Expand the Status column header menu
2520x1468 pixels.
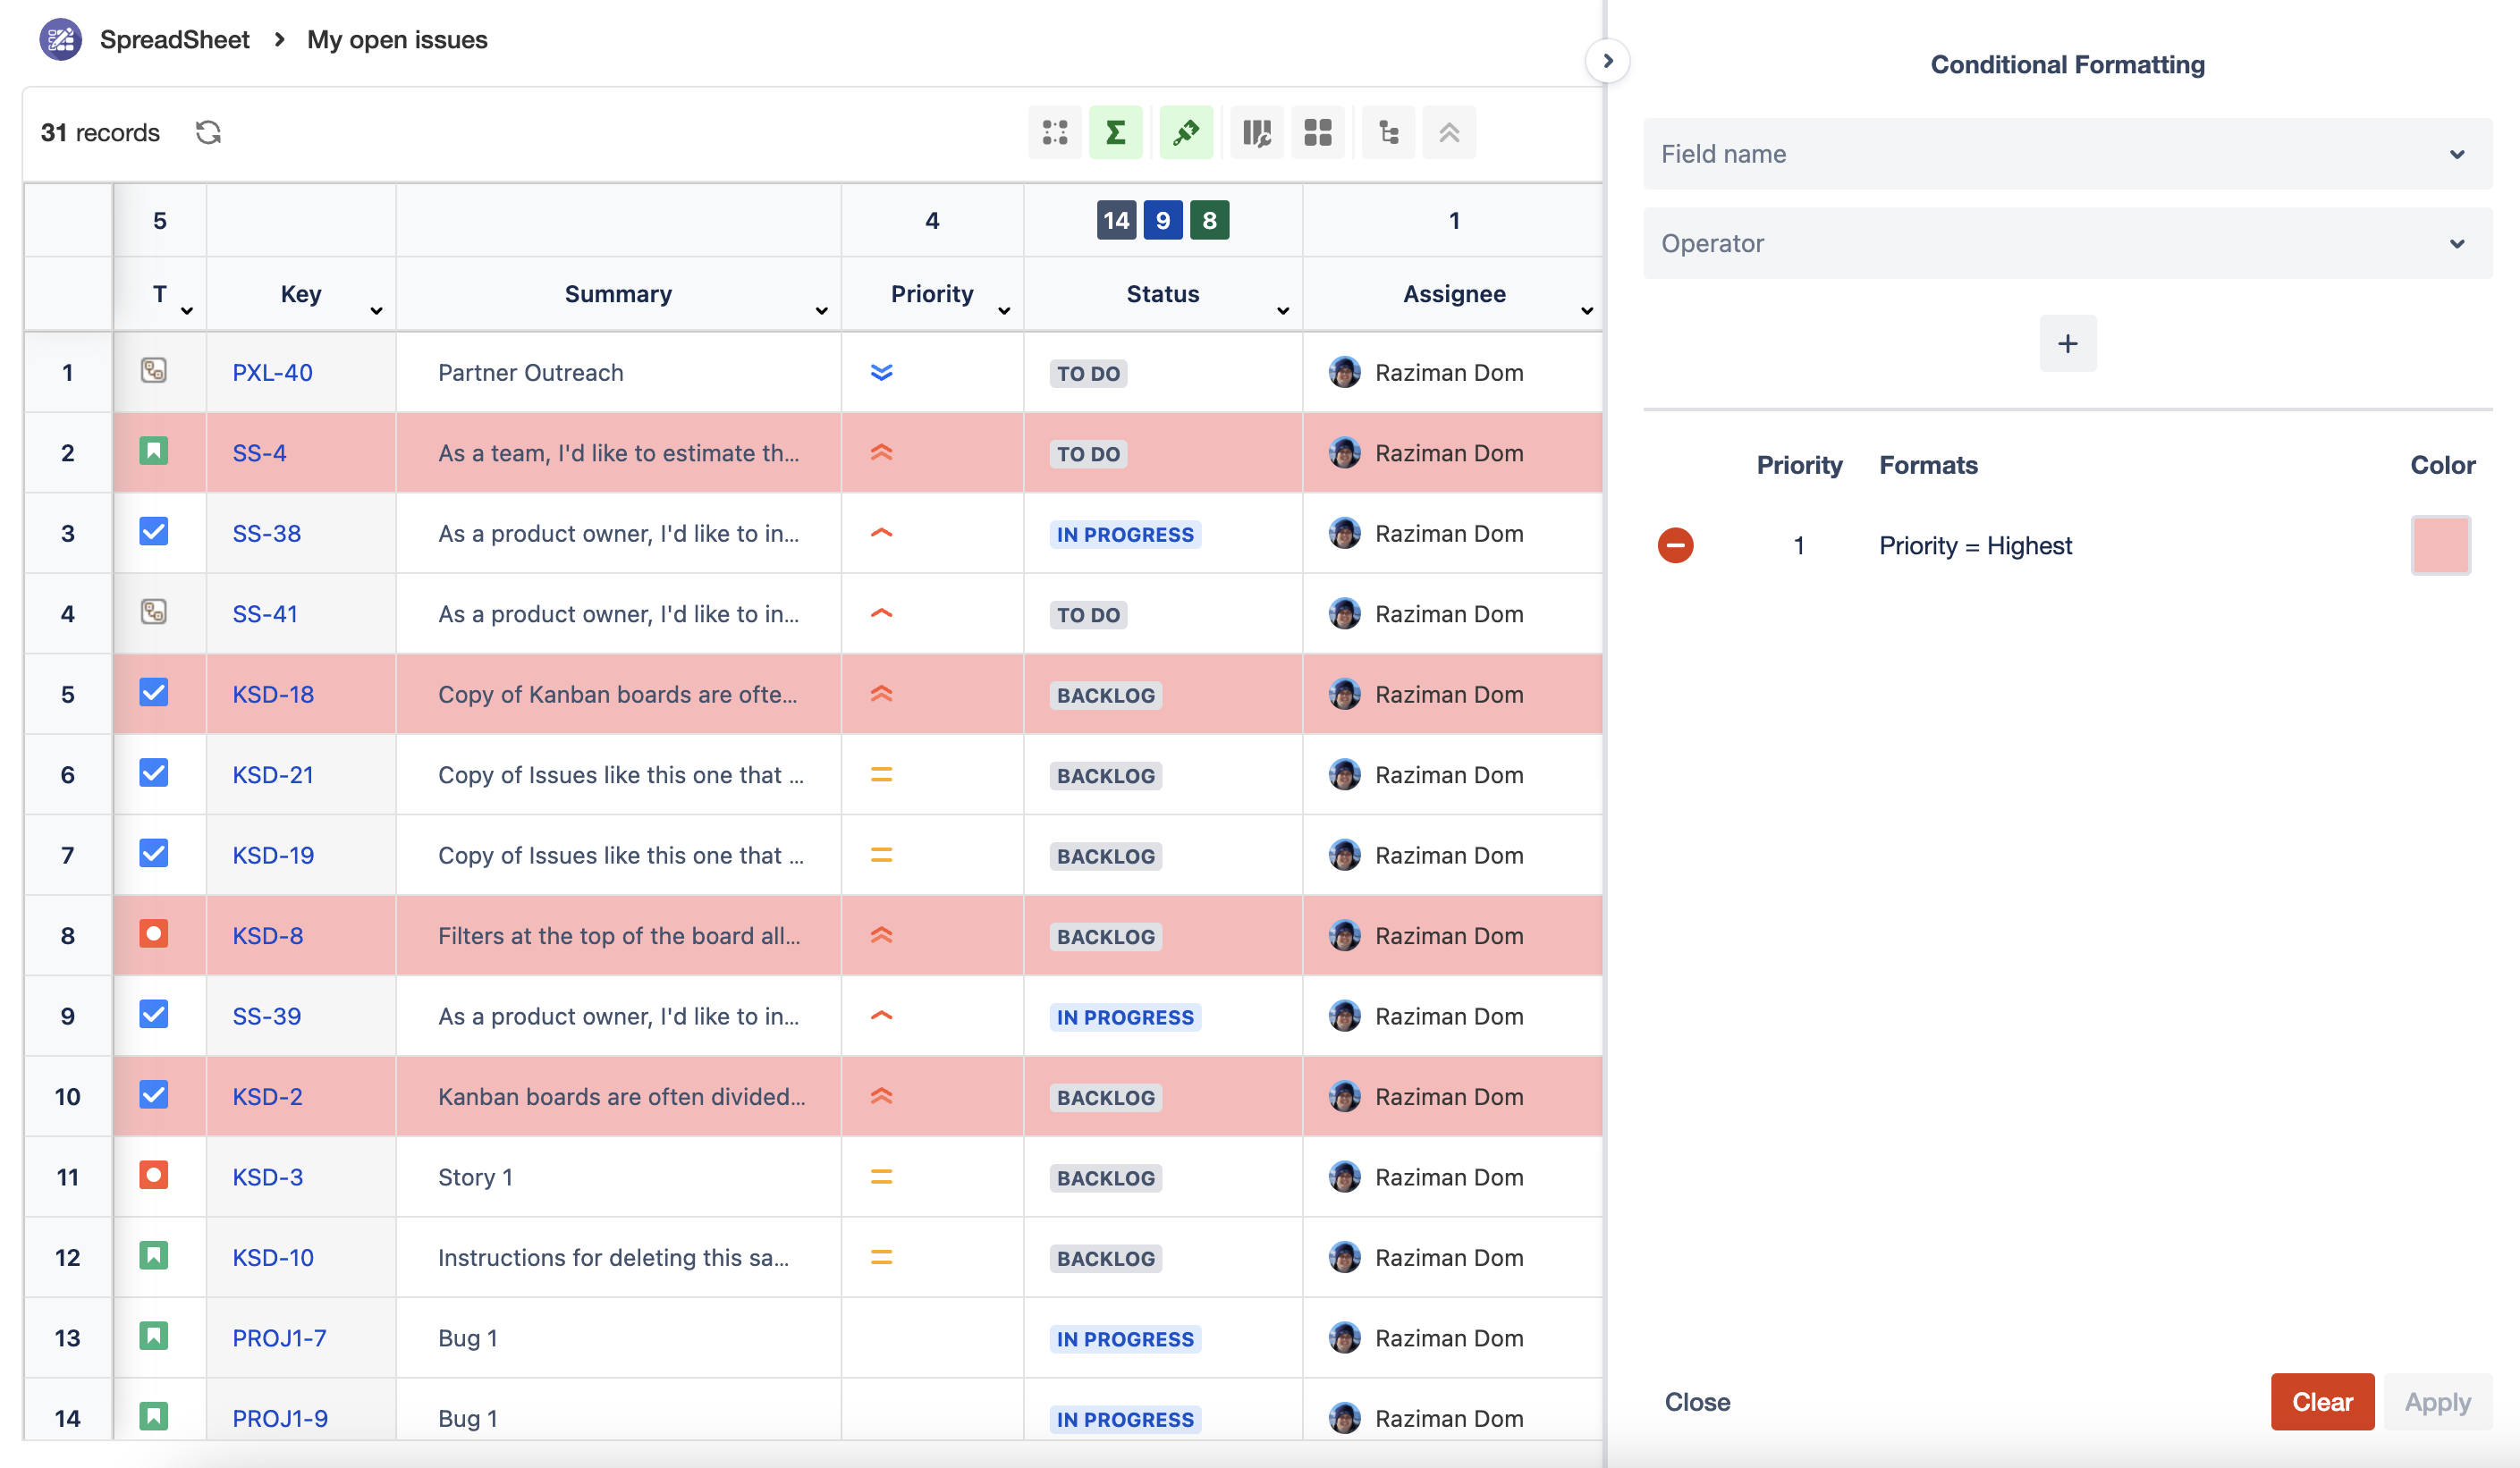click(1282, 311)
